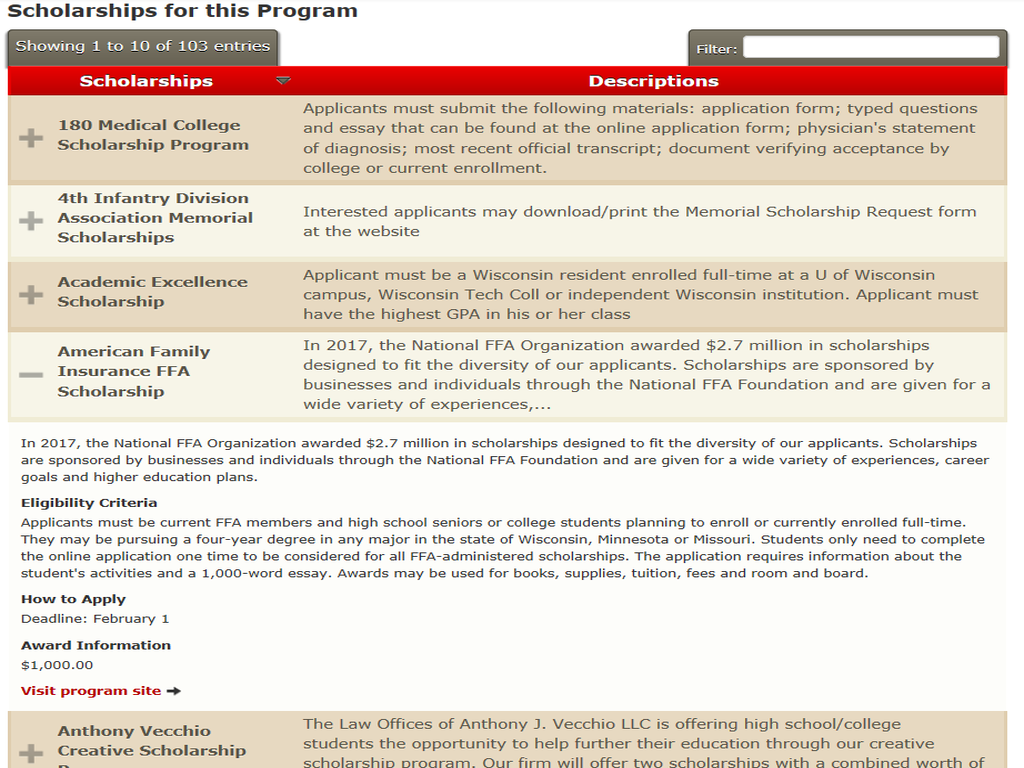Click the Award Information heading
The height and width of the screenshot is (768, 1024).
point(96,645)
